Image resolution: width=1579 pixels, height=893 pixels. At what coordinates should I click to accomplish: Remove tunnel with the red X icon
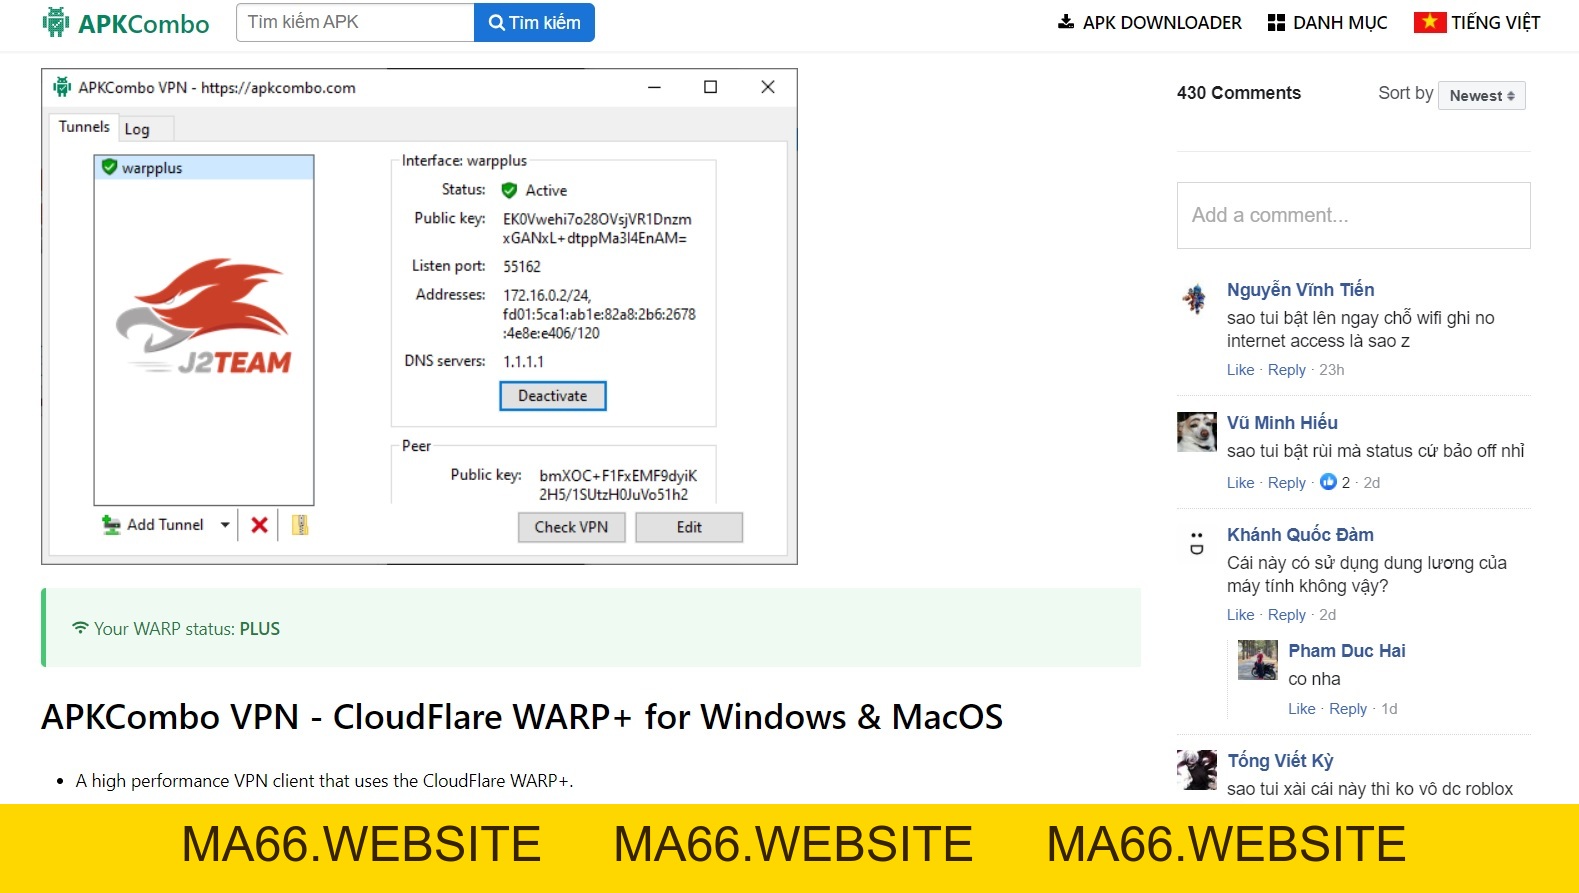coord(259,525)
